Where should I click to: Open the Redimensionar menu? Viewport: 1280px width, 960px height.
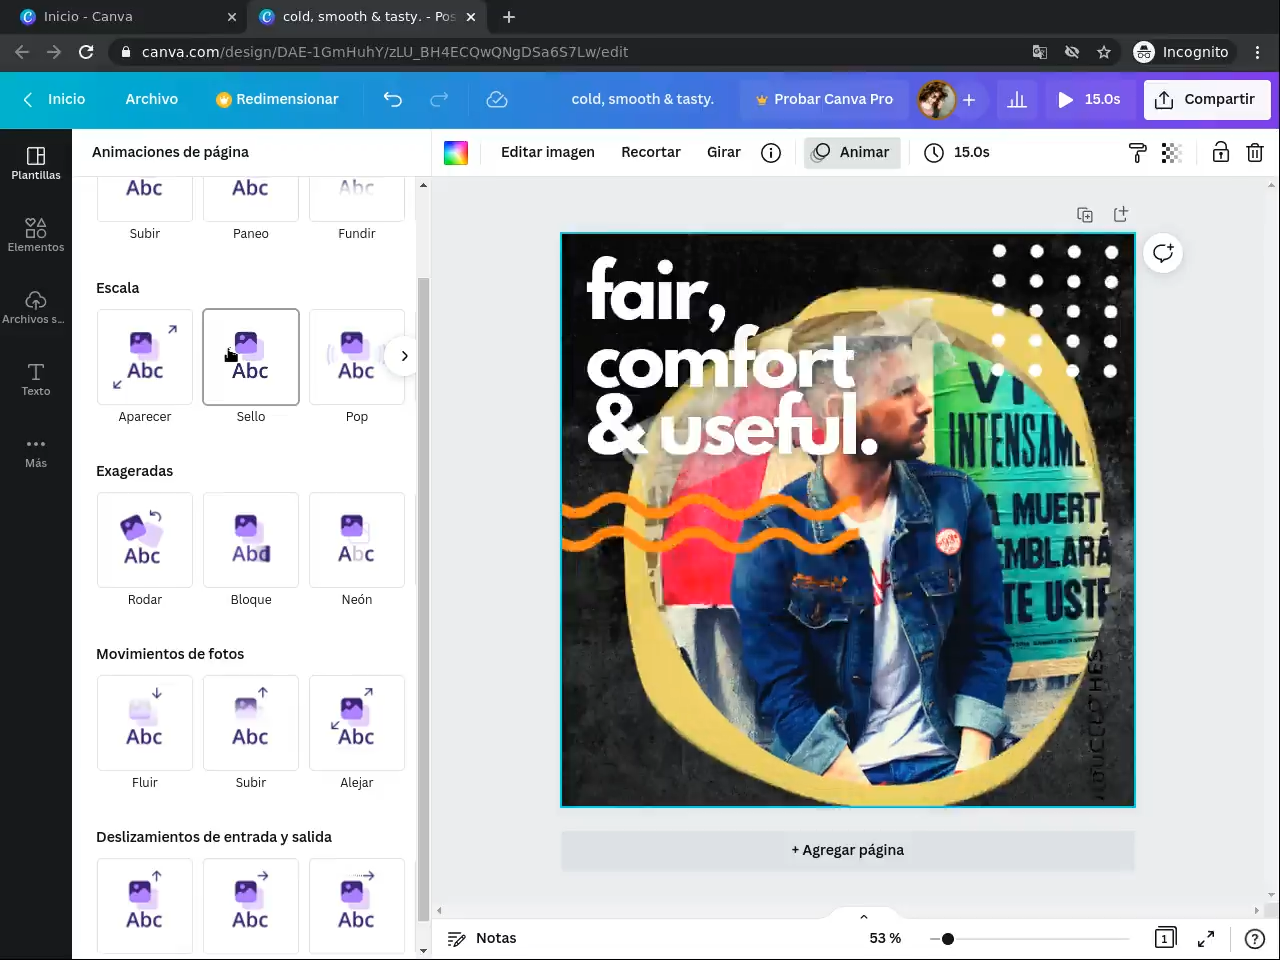[277, 99]
